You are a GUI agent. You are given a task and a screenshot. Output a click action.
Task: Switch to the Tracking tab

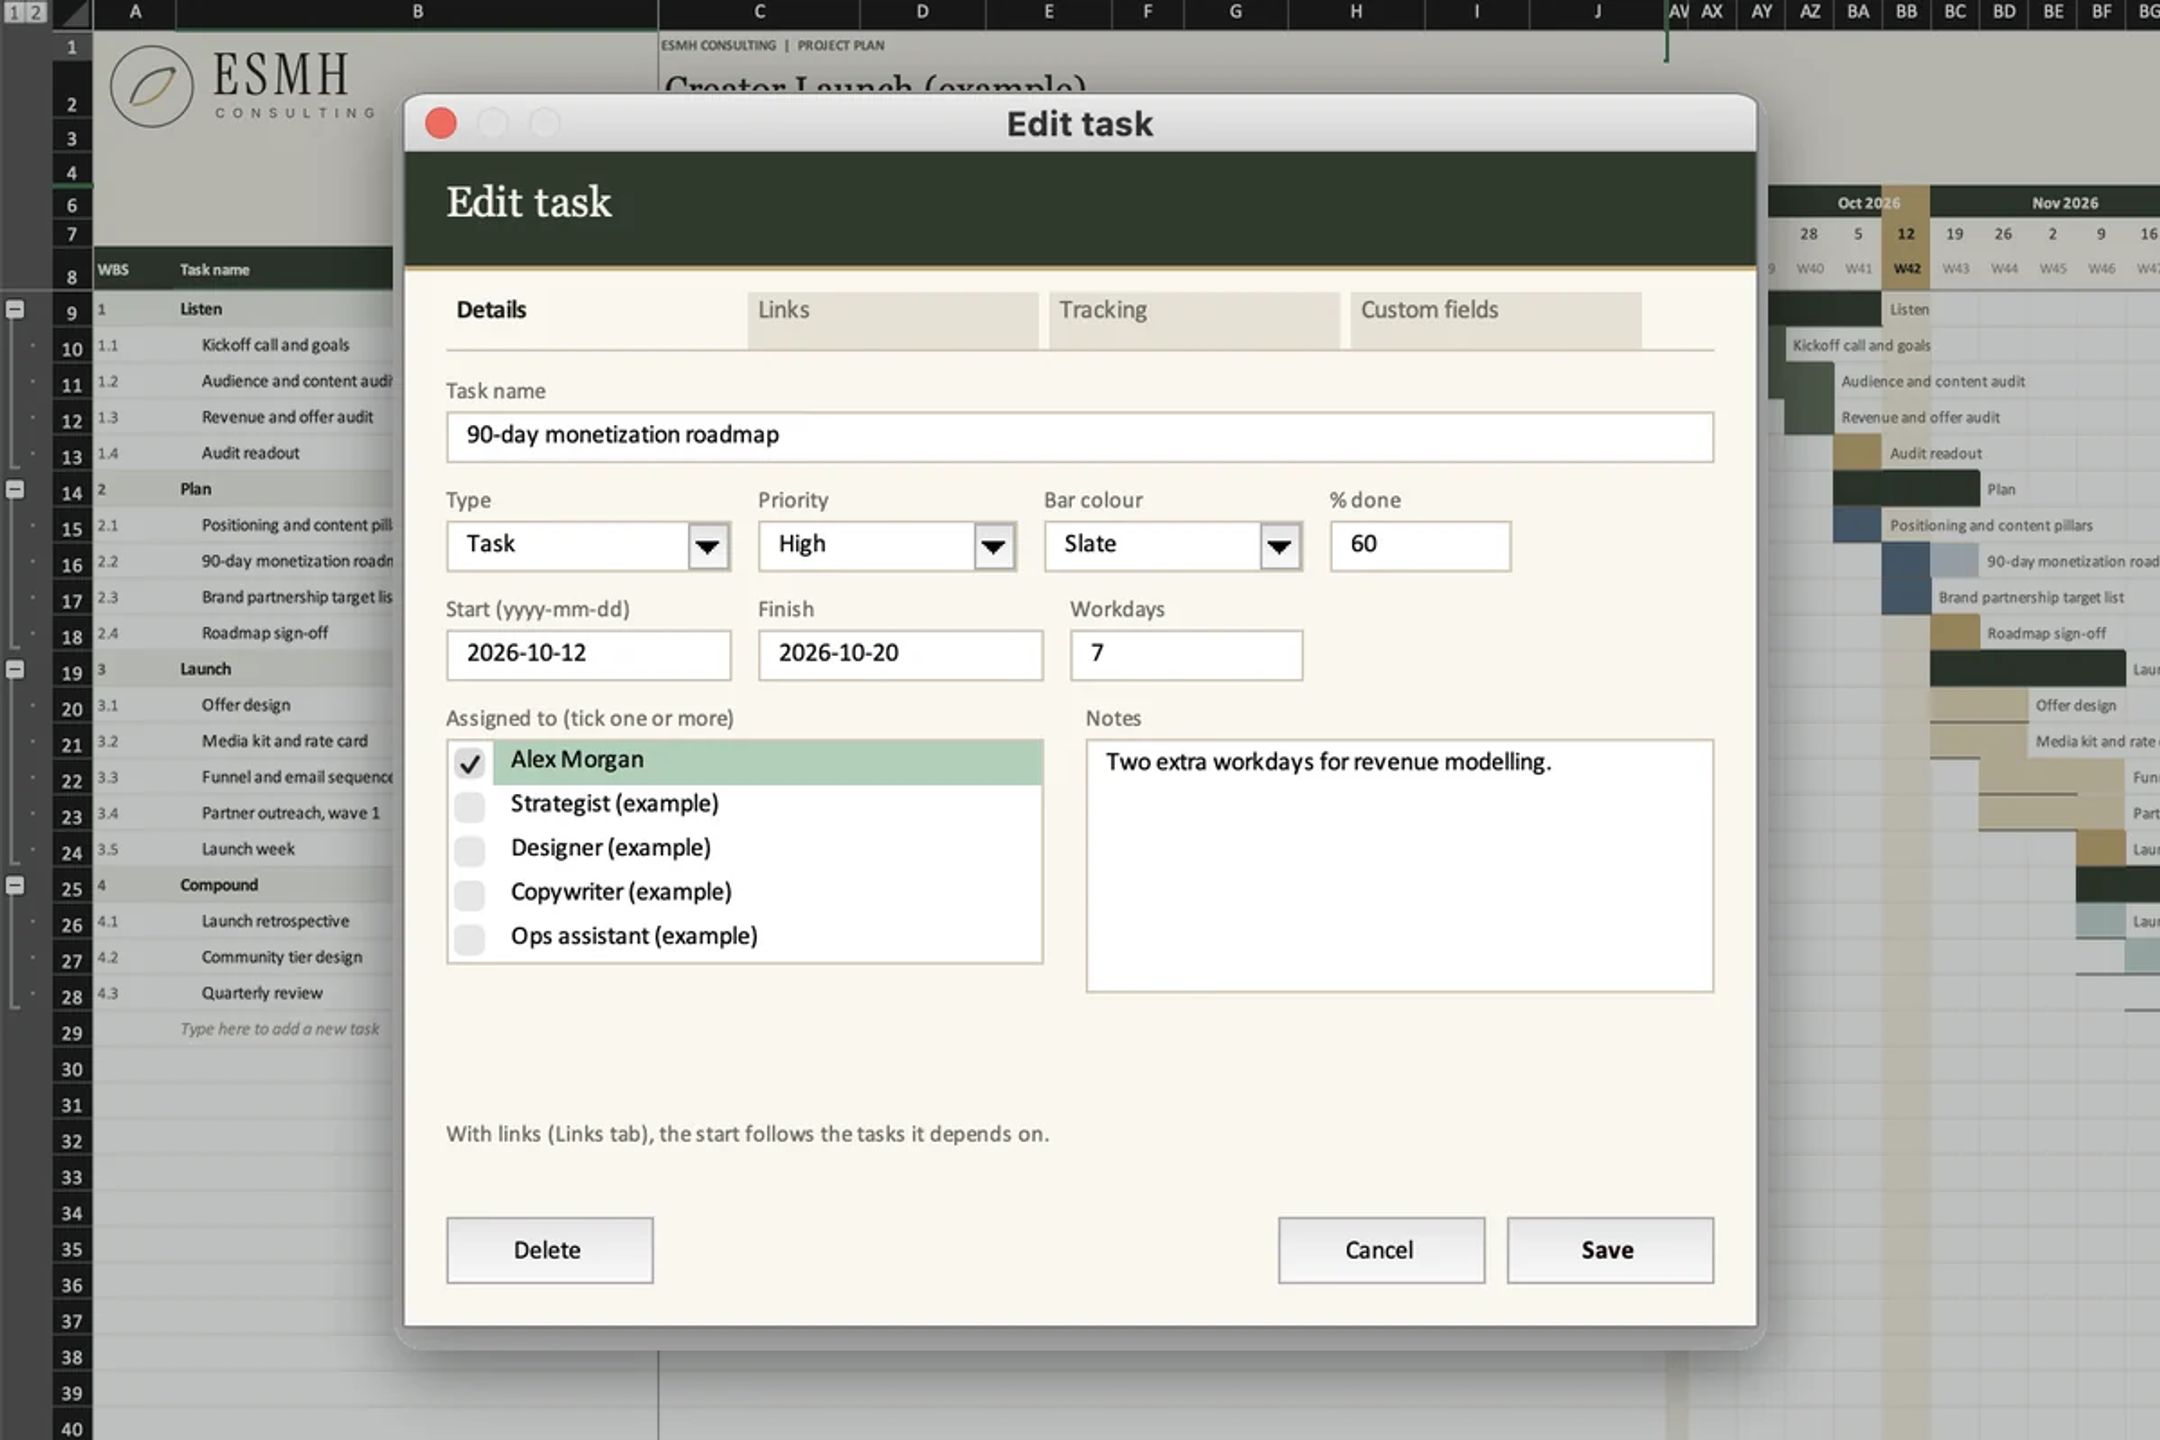(1194, 320)
